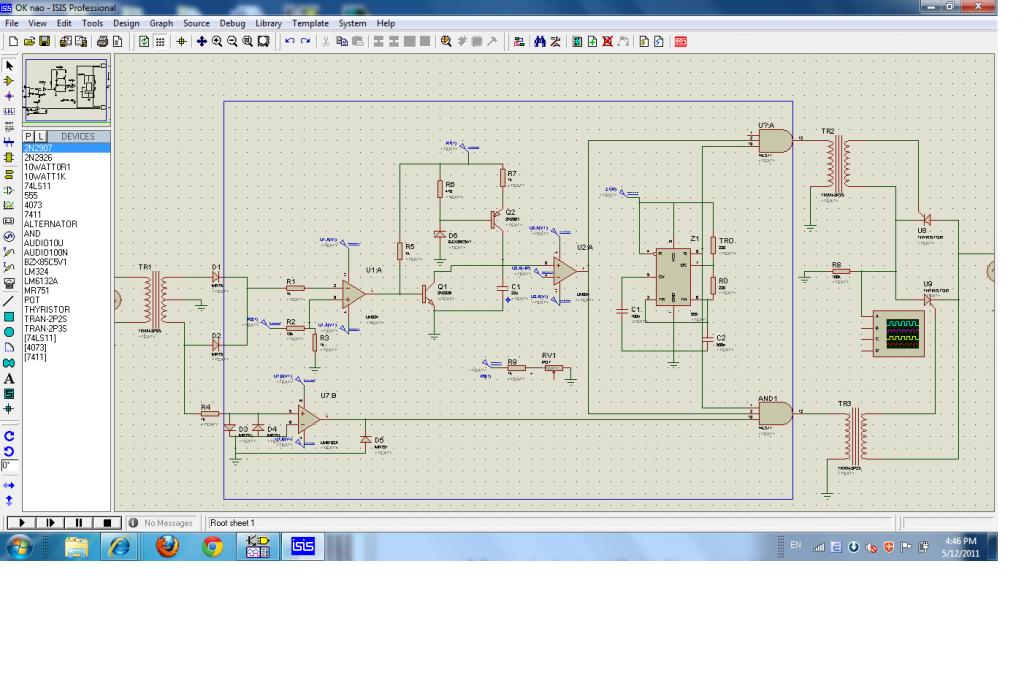Toggle the grid display toolbar button
The width and height of the screenshot is (1024, 683).
(161, 42)
